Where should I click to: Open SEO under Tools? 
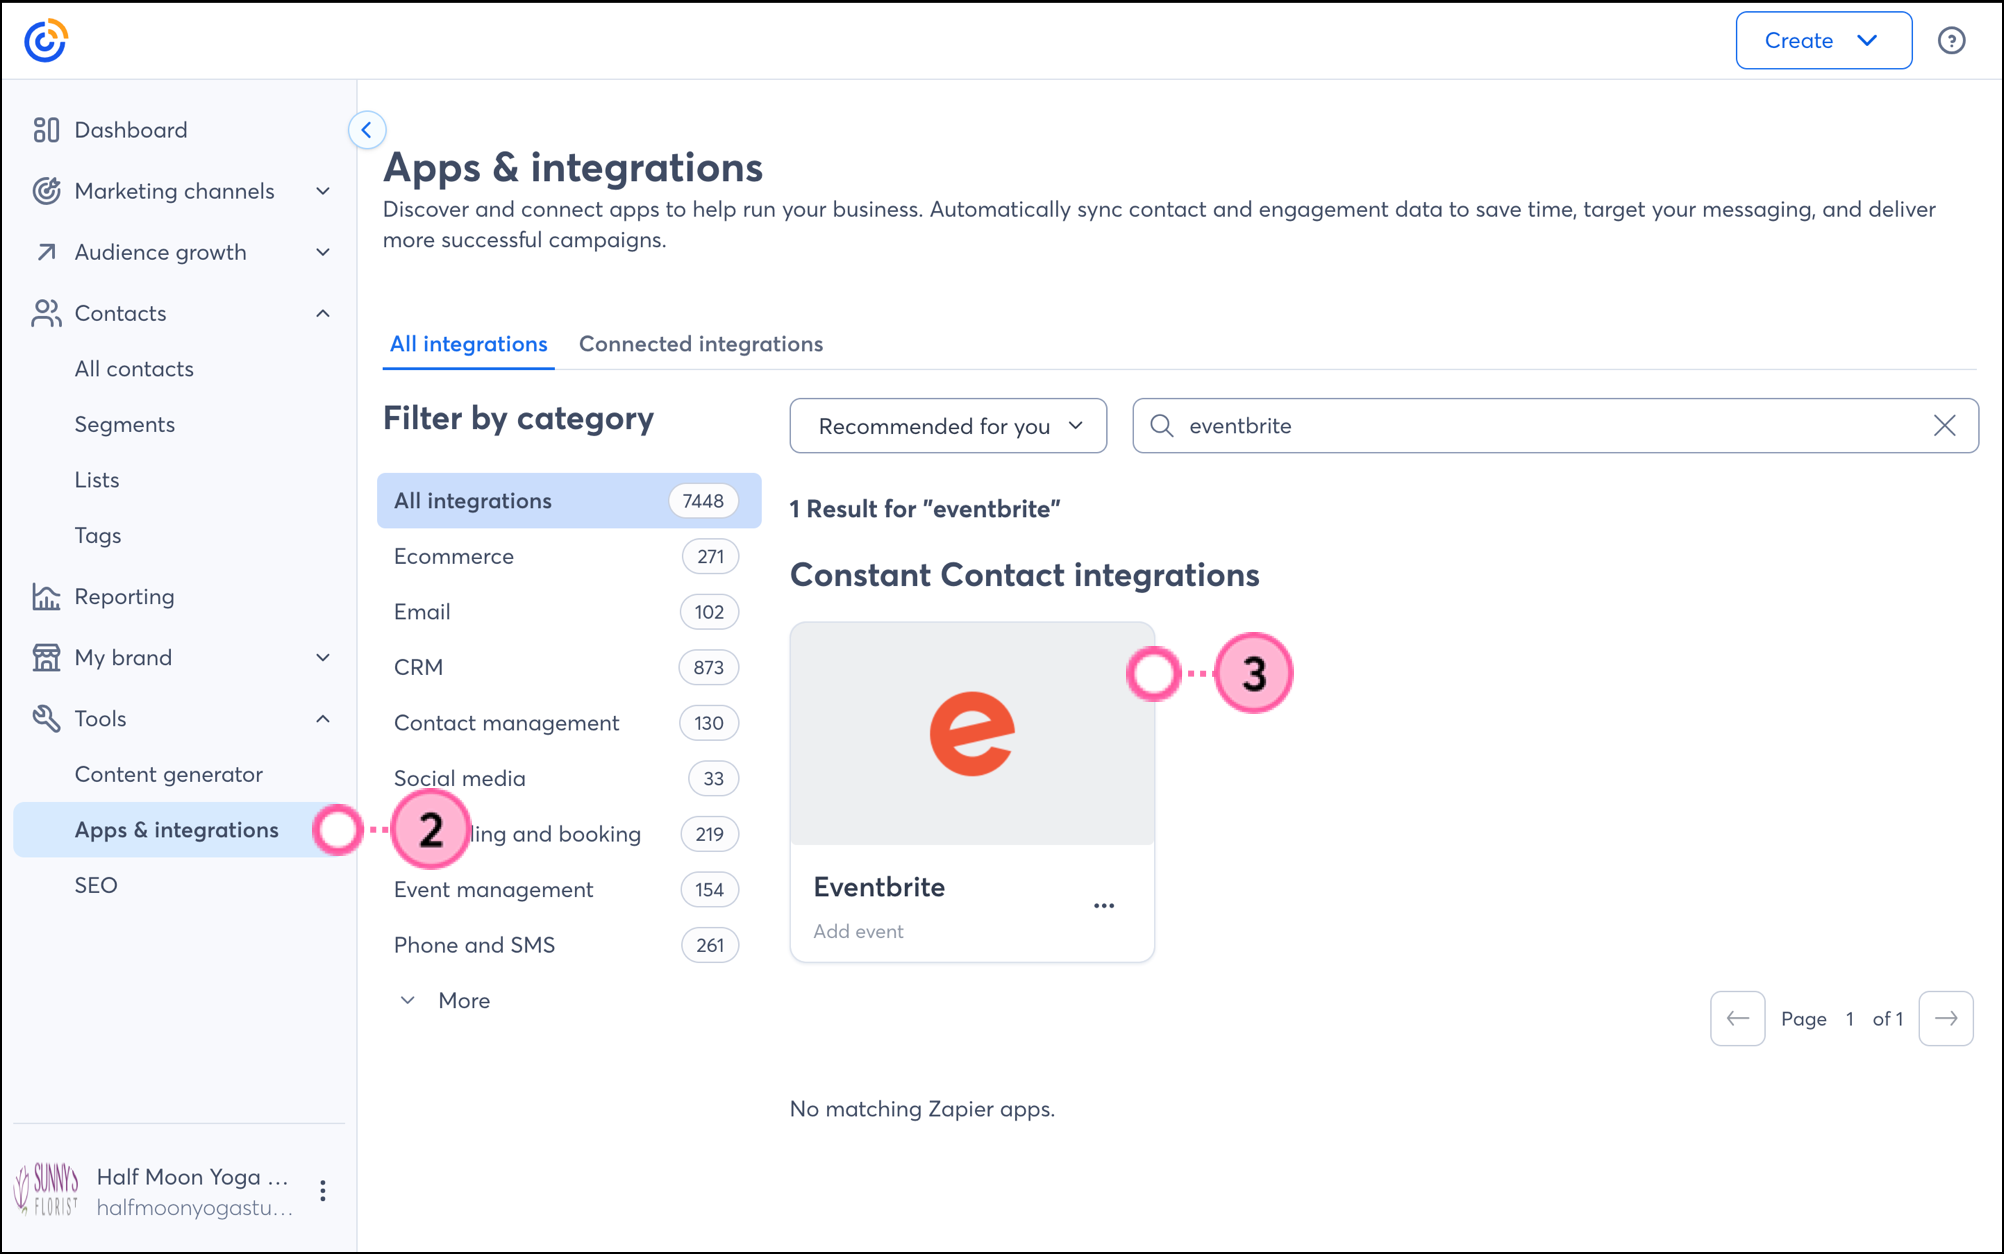96,885
